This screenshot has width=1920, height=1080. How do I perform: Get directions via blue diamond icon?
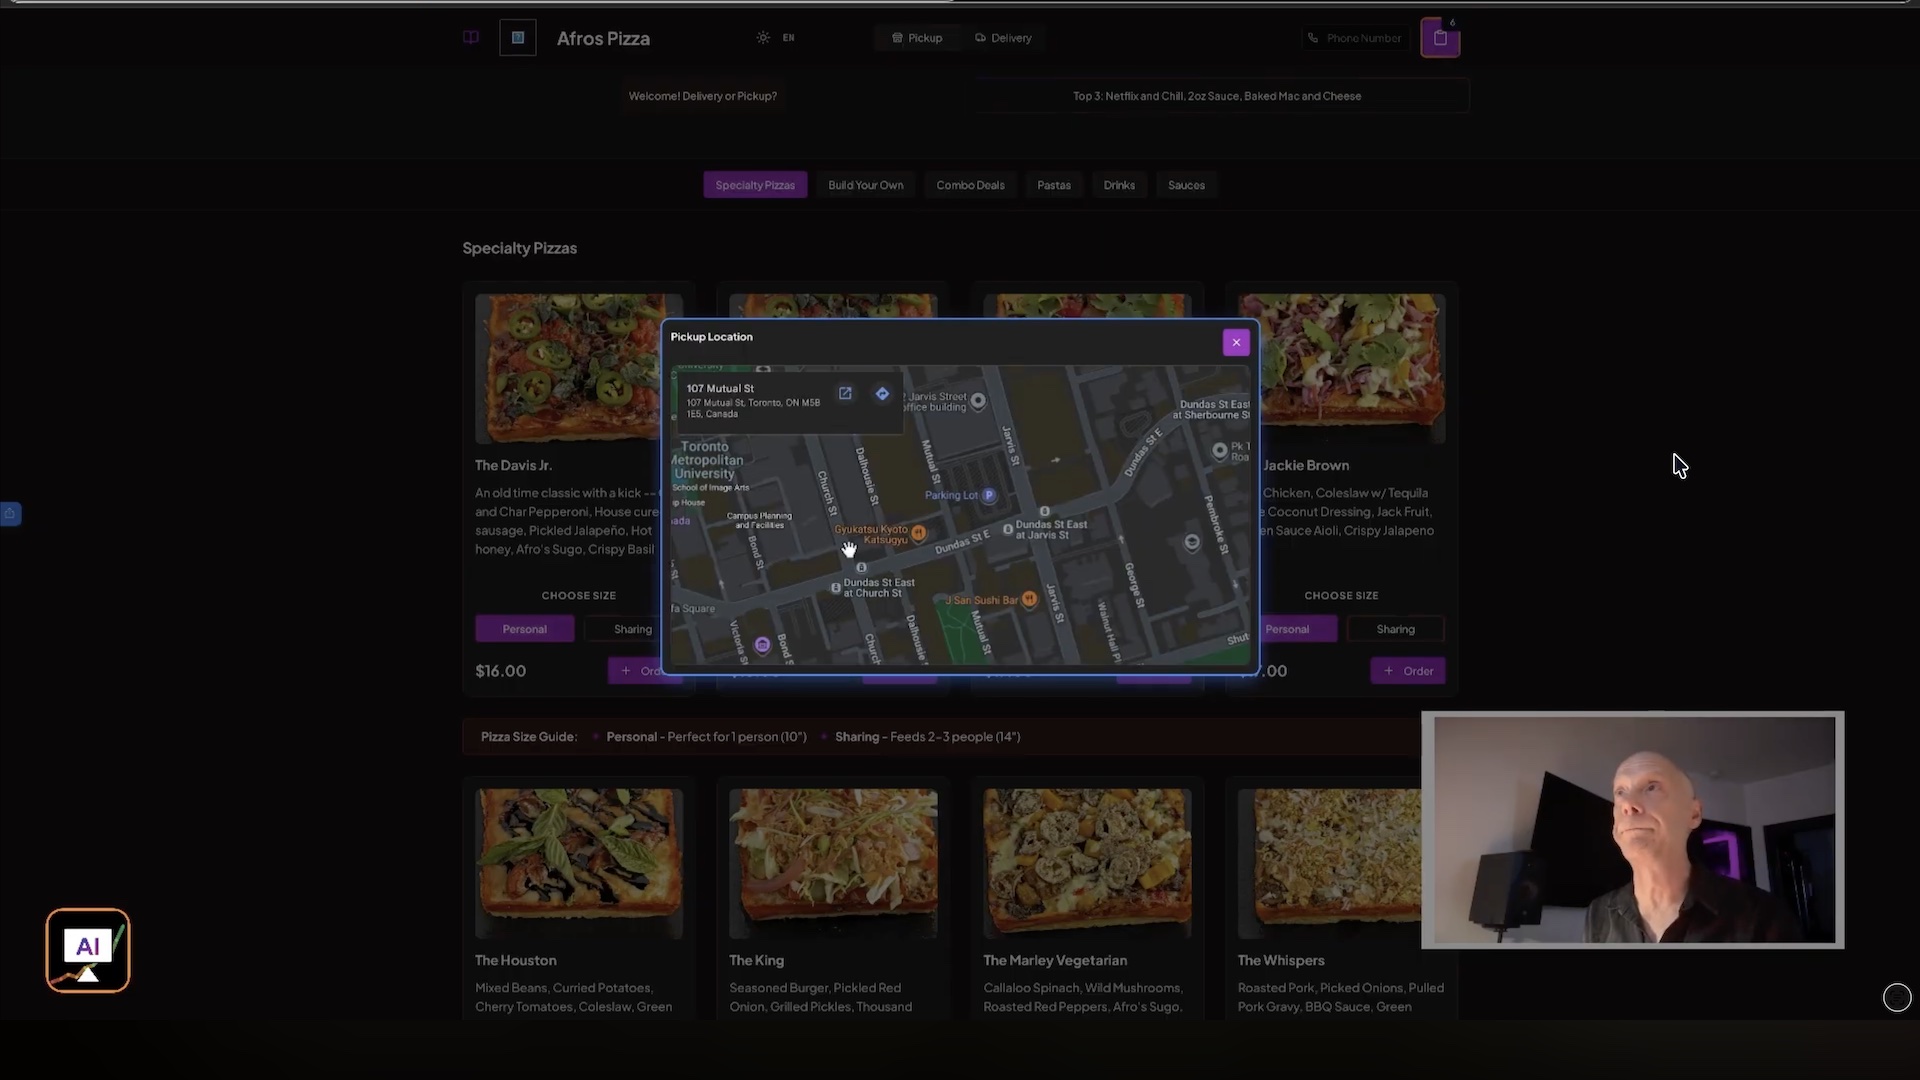coord(882,394)
